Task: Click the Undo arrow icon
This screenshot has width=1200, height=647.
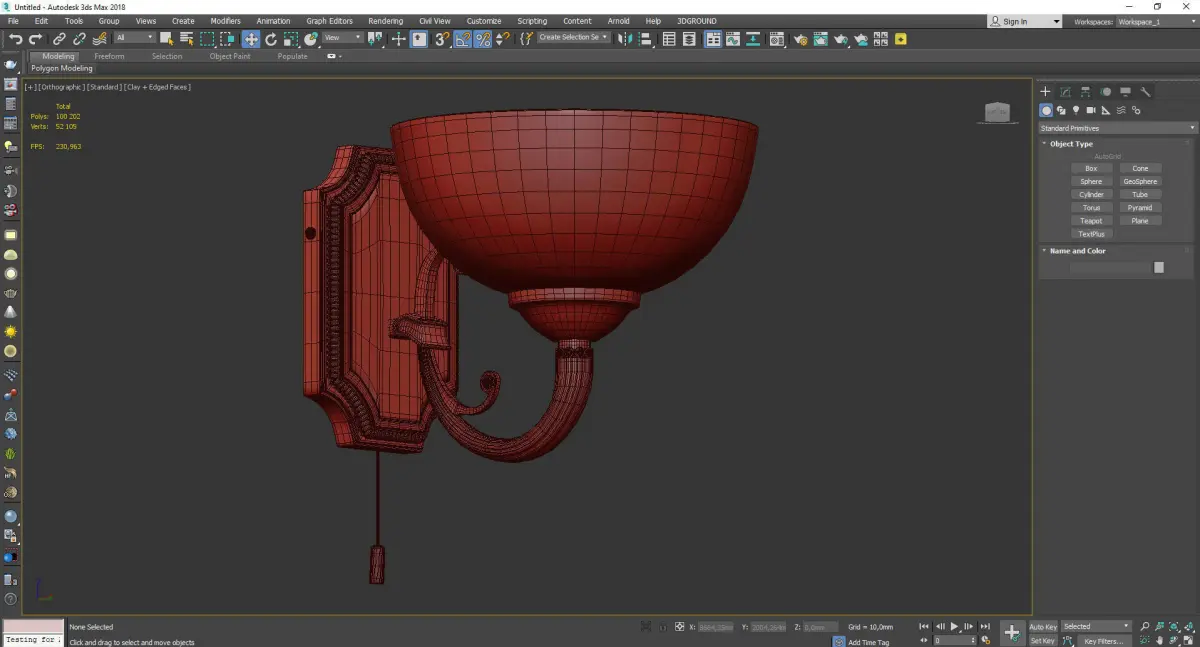Action: [x=15, y=39]
